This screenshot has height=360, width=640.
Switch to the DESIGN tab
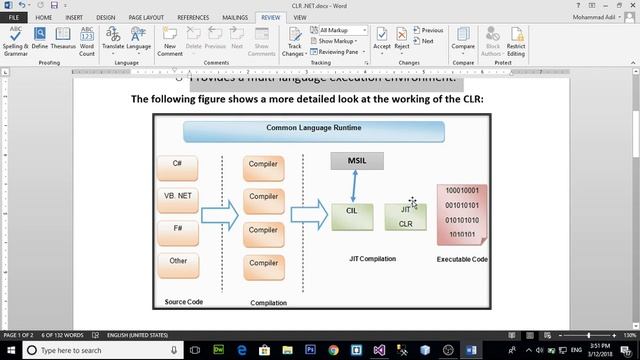coord(105,18)
